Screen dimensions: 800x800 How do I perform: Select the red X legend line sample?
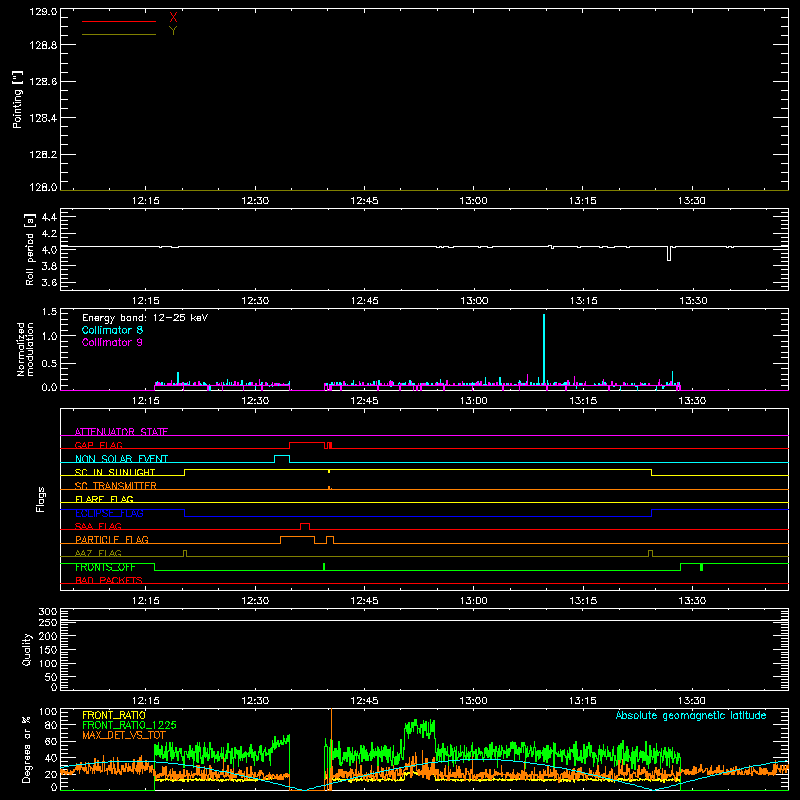pos(119,21)
